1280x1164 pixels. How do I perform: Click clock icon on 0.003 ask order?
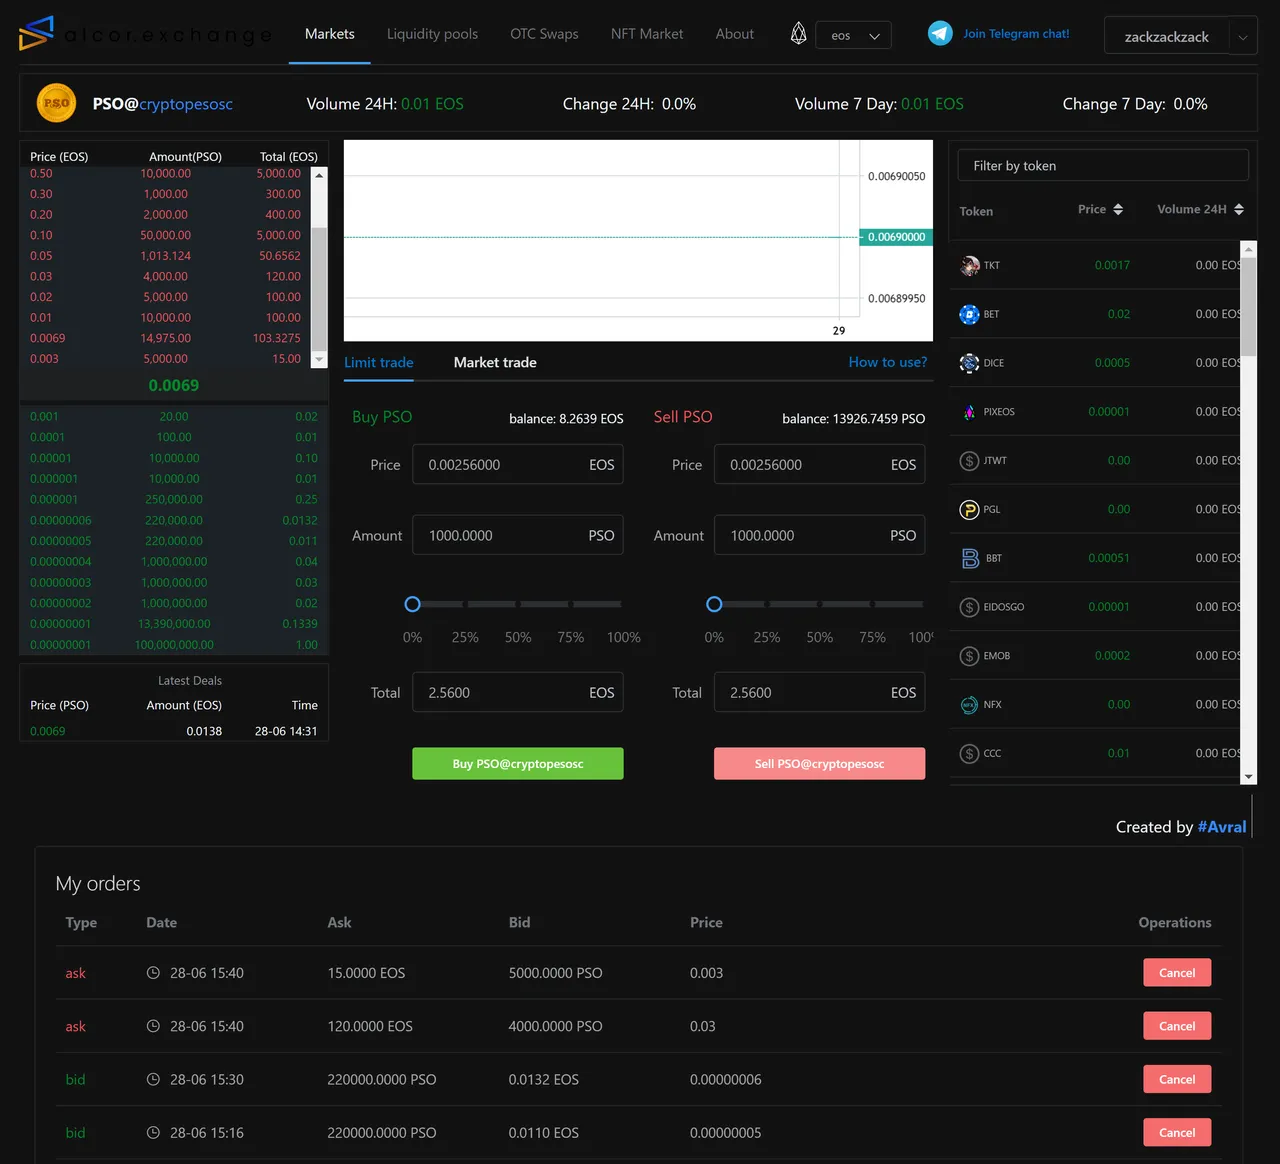[153, 973]
